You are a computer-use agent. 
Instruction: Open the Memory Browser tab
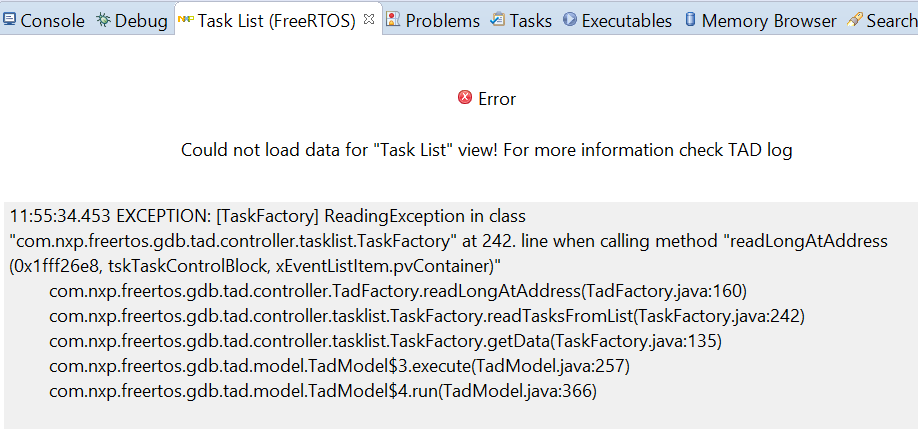pos(769,20)
